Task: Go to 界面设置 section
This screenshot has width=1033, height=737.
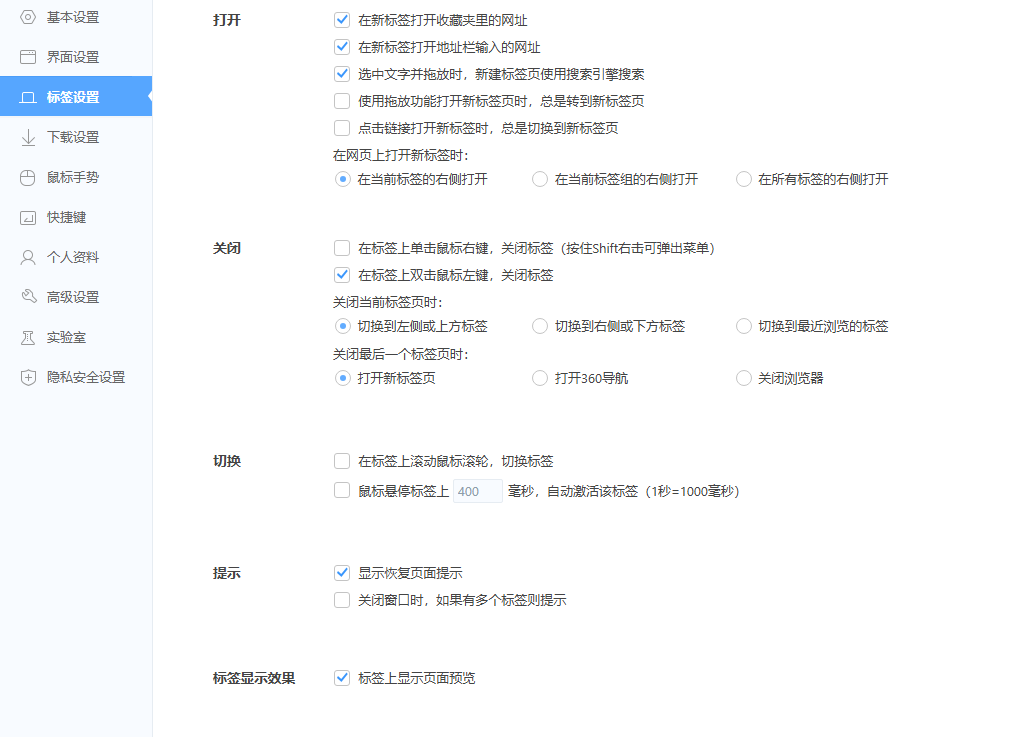Action: click(x=76, y=57)
